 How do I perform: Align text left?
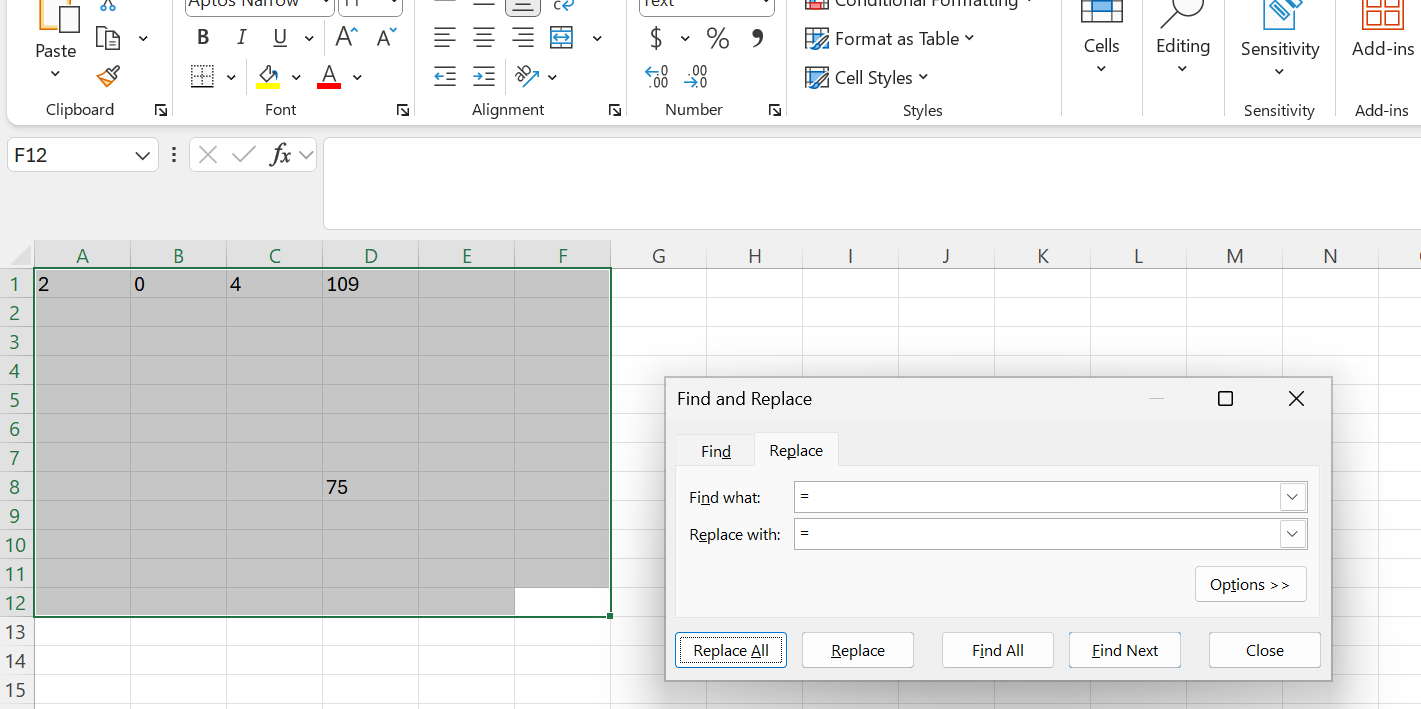pyautogui.click(x=445, y=38)
